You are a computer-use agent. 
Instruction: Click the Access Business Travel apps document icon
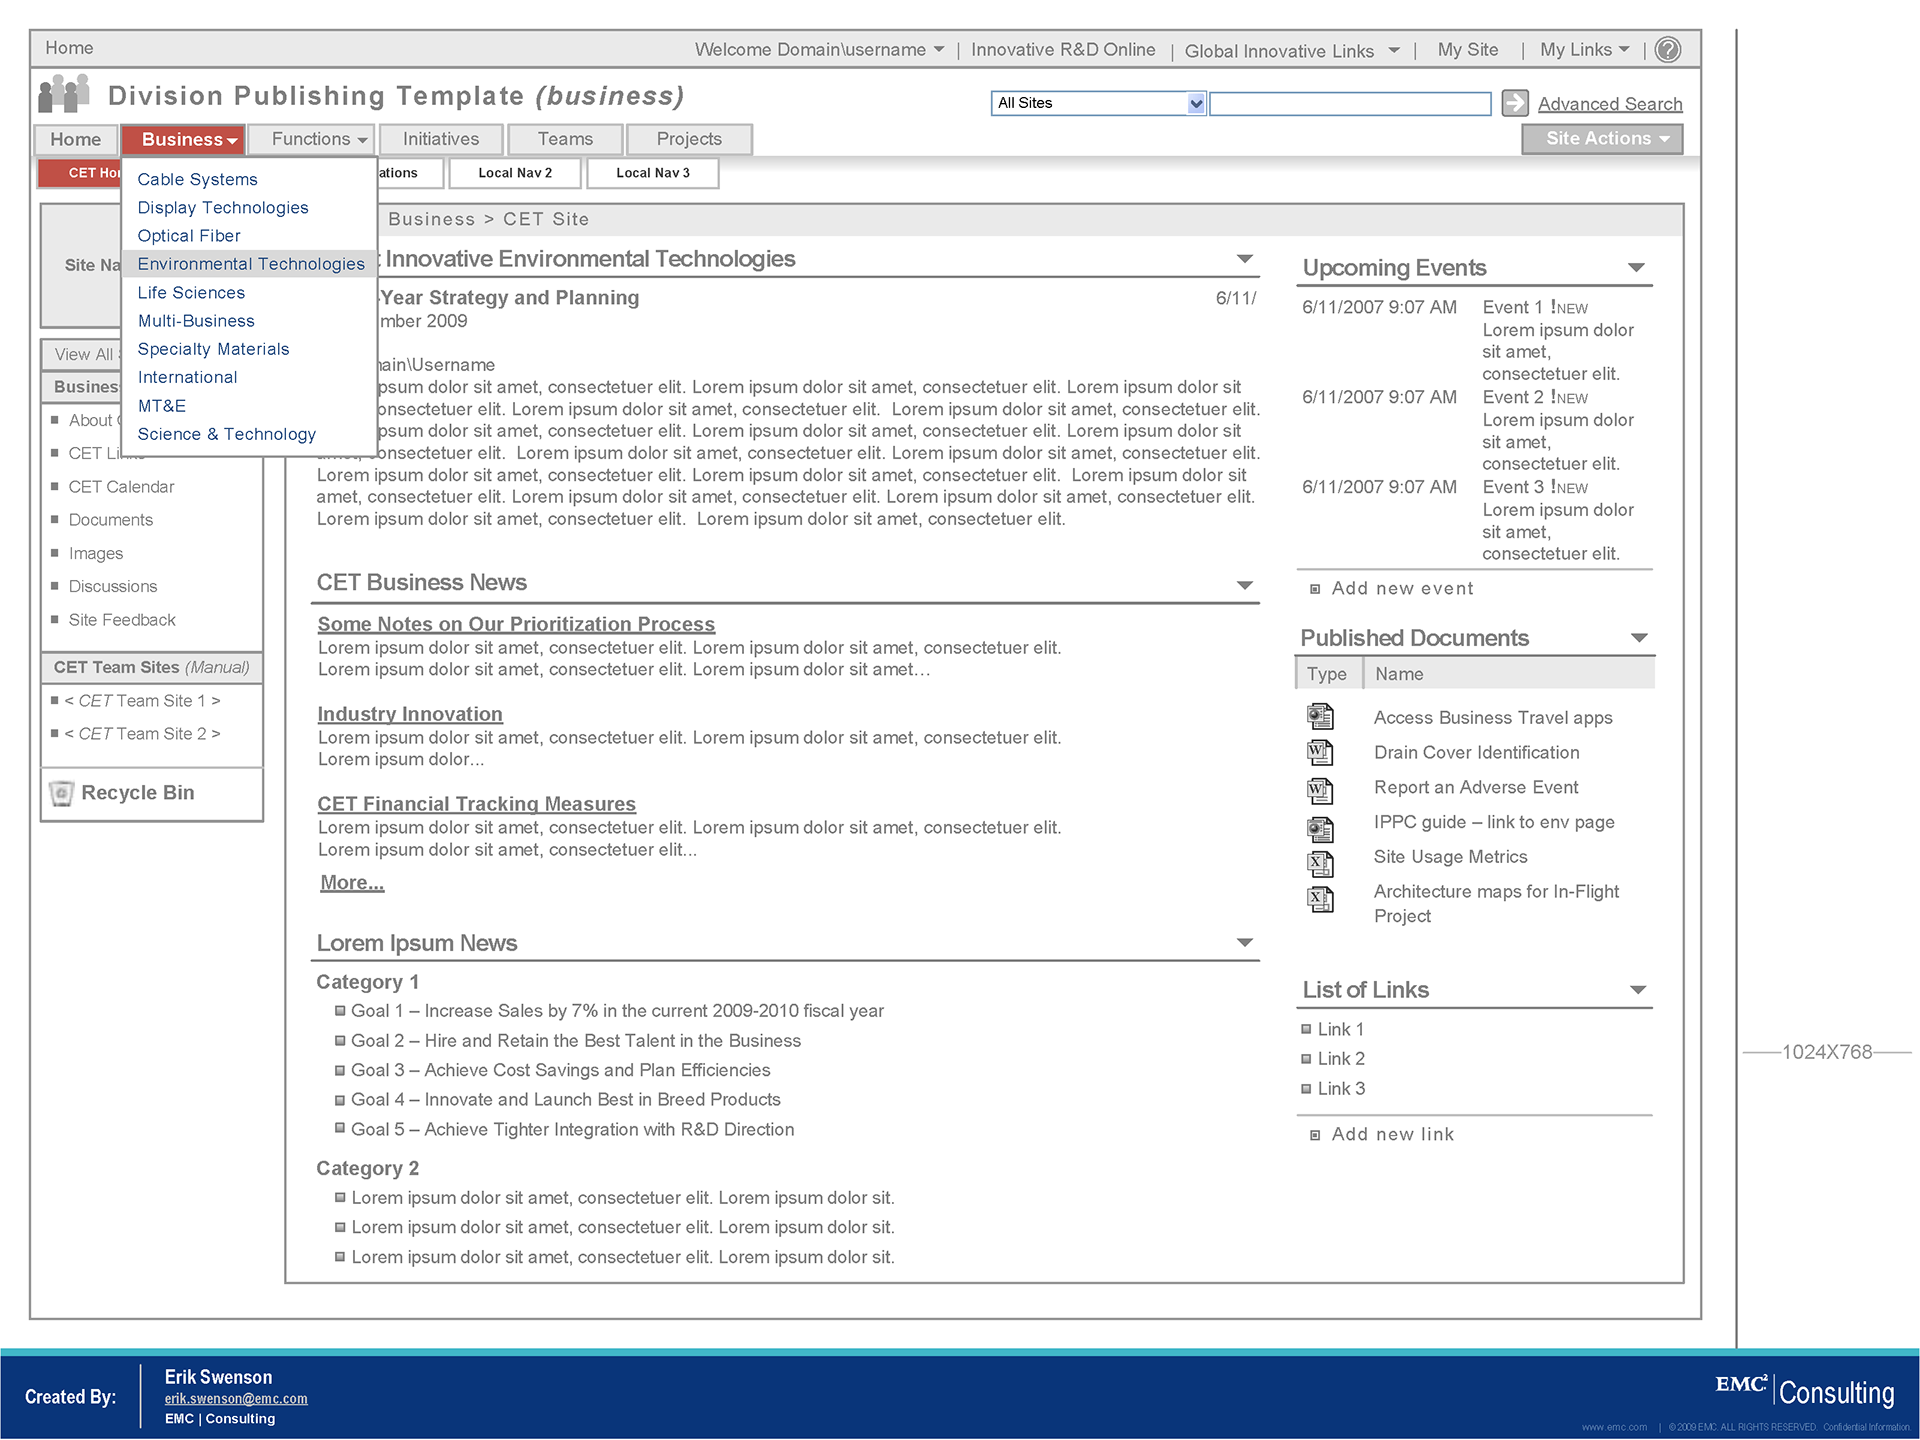pos(1320,716)
